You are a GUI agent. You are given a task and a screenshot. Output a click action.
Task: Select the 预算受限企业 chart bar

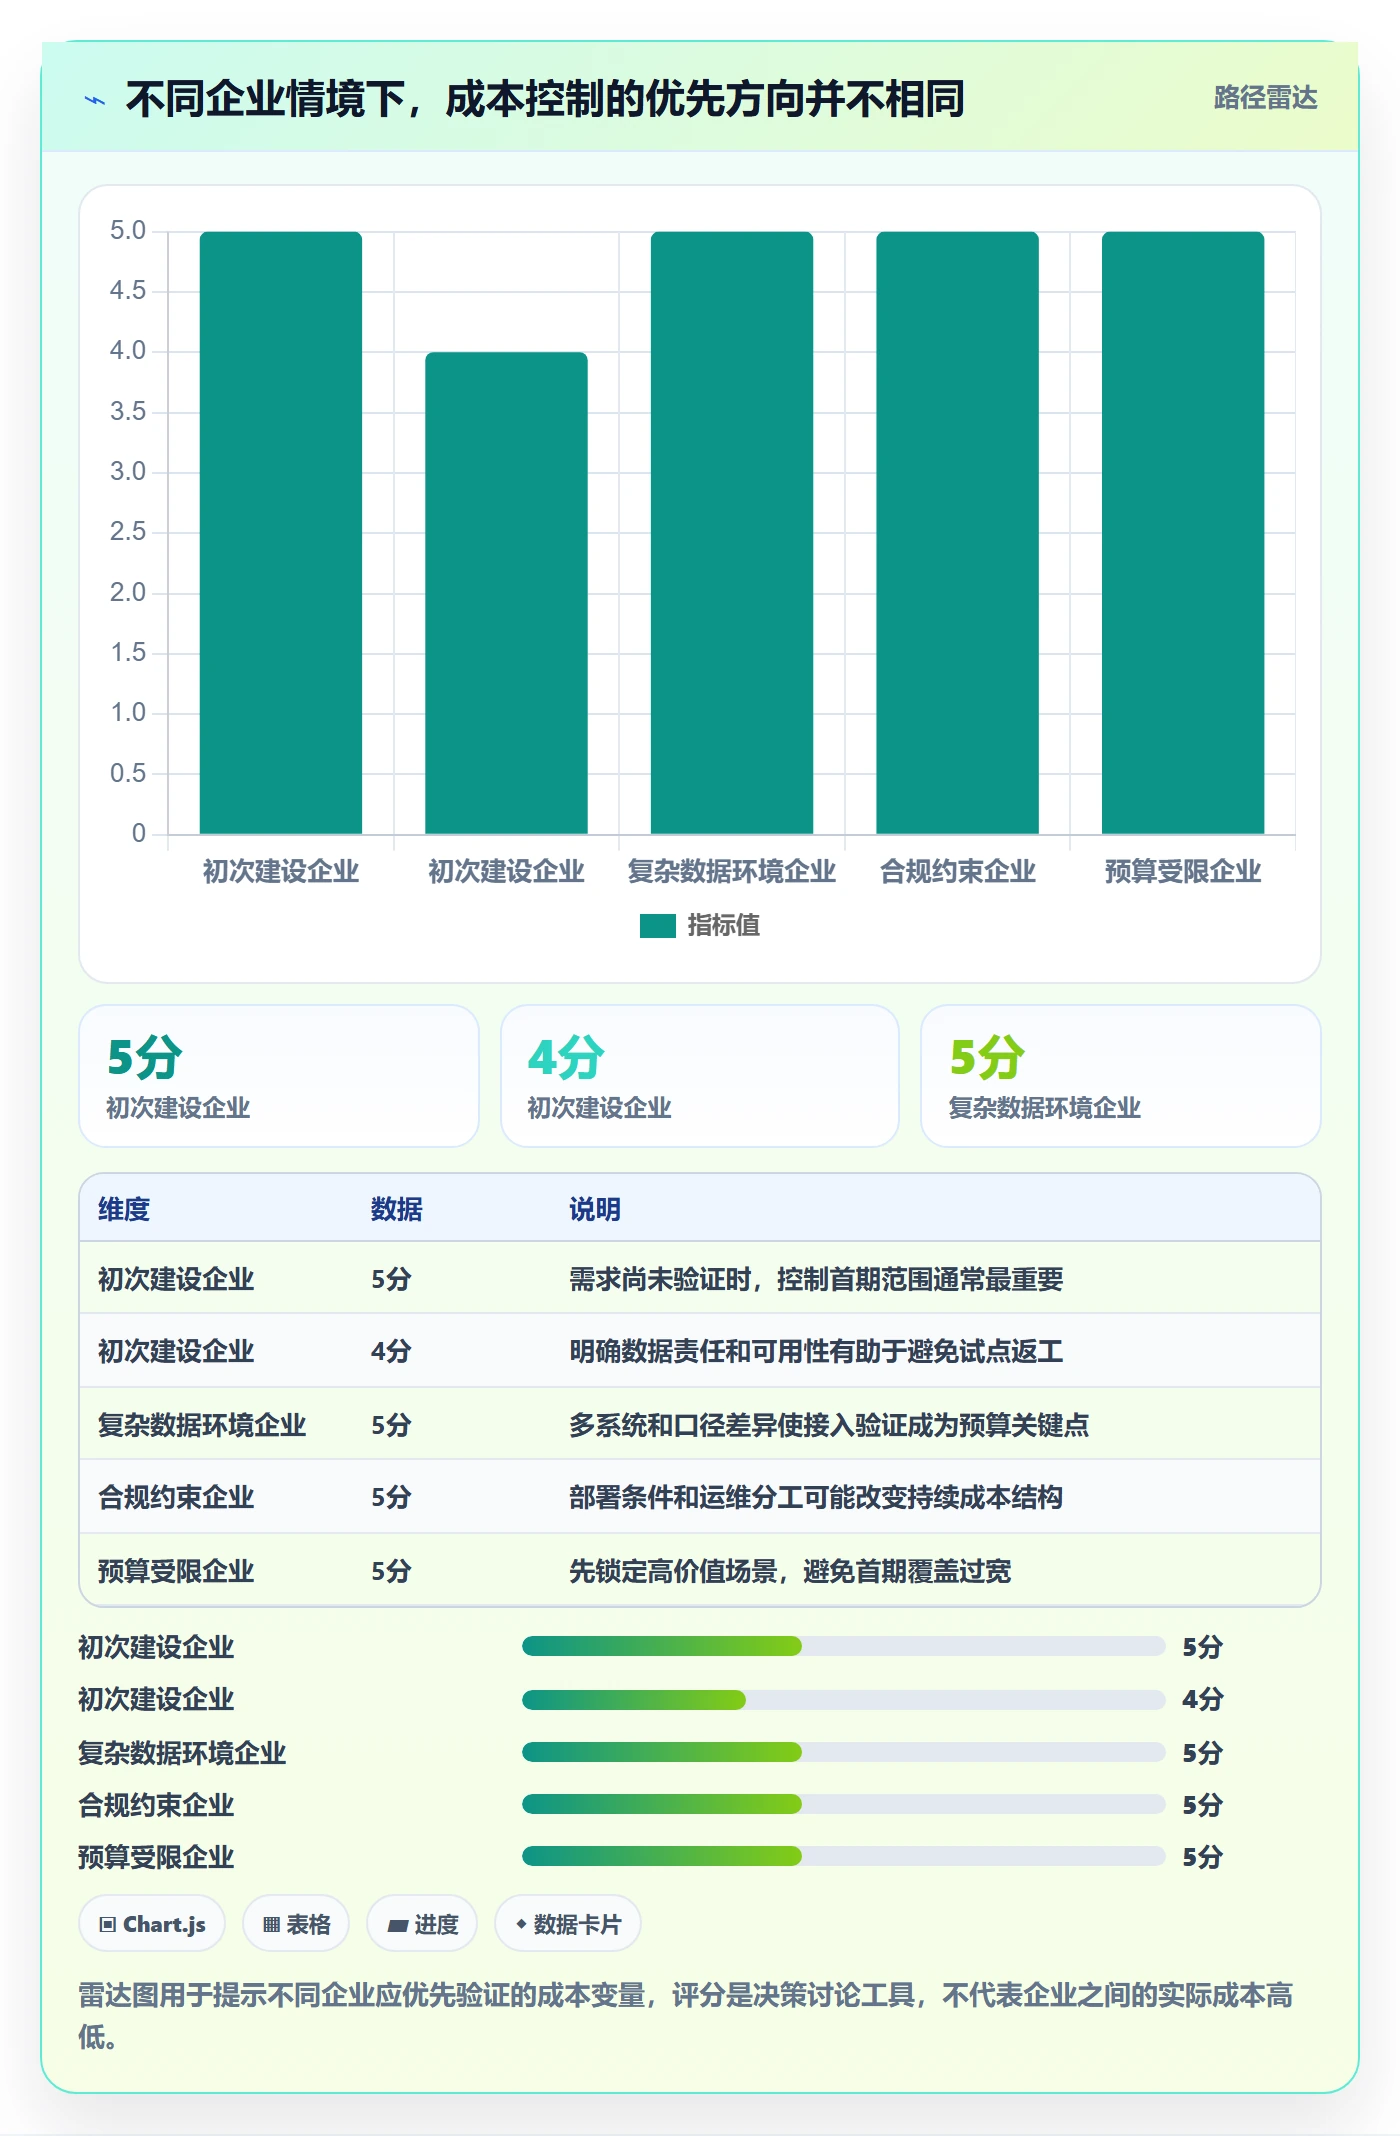(x=1183, y=533)
